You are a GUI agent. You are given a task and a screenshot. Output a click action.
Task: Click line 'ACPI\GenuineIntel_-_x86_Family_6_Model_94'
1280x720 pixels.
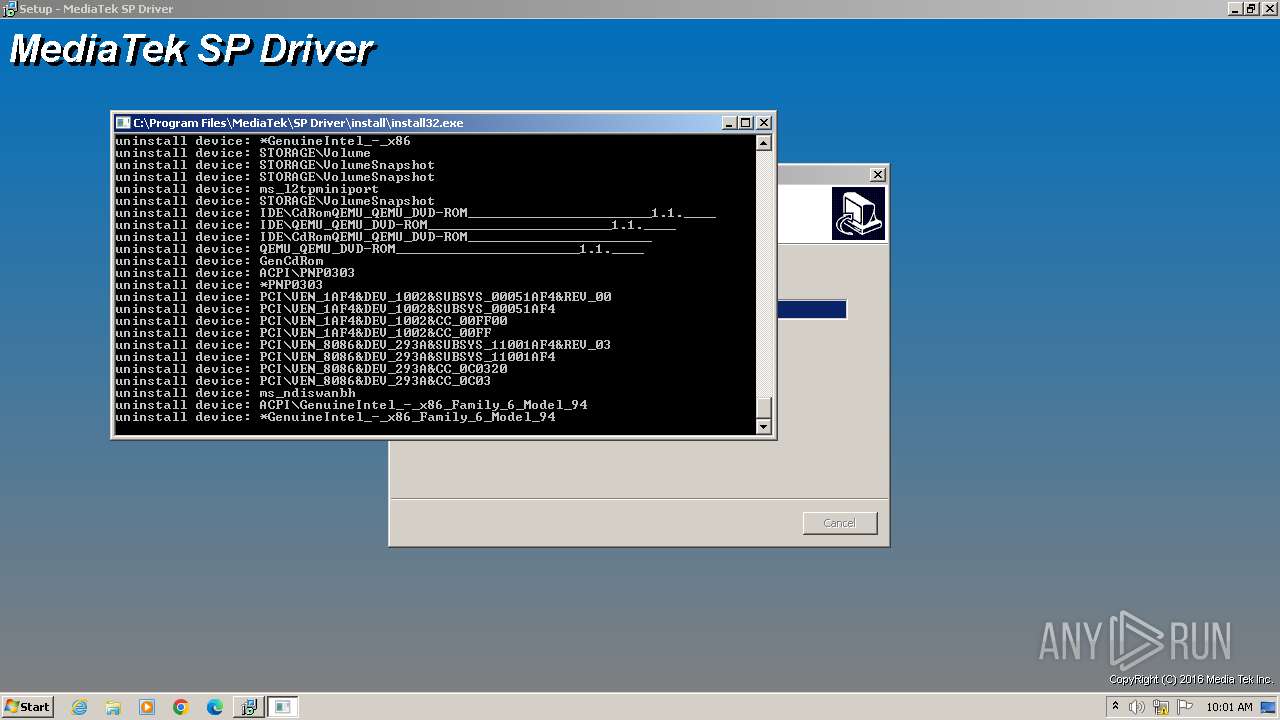pyautogui.click(x=351, y=405)
